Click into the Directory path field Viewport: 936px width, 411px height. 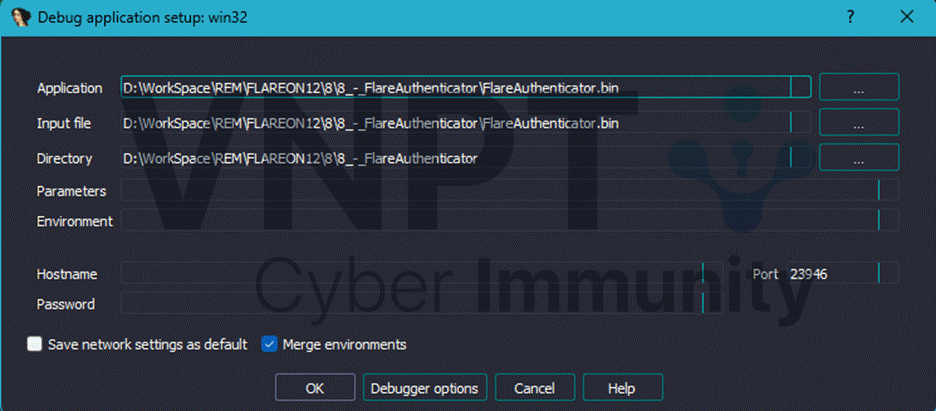pos(450,158)
